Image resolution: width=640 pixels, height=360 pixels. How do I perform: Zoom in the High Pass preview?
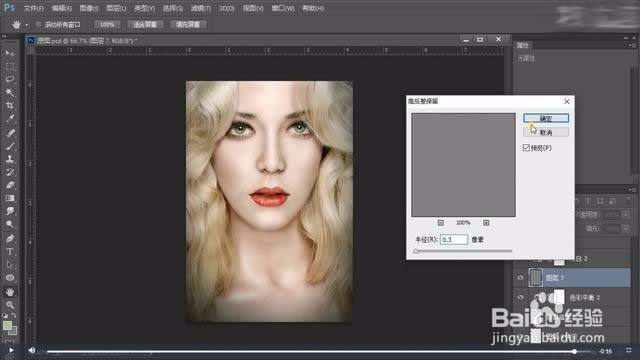click(x=486, y=223)
